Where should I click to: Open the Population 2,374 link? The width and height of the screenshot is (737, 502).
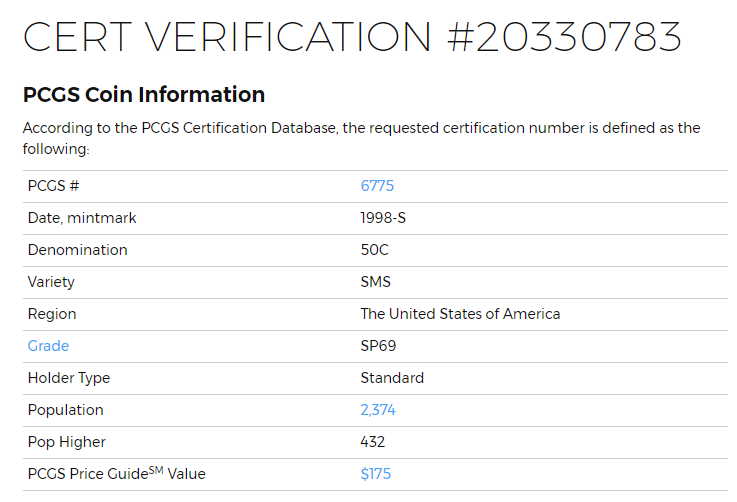[x=378, y=410]
